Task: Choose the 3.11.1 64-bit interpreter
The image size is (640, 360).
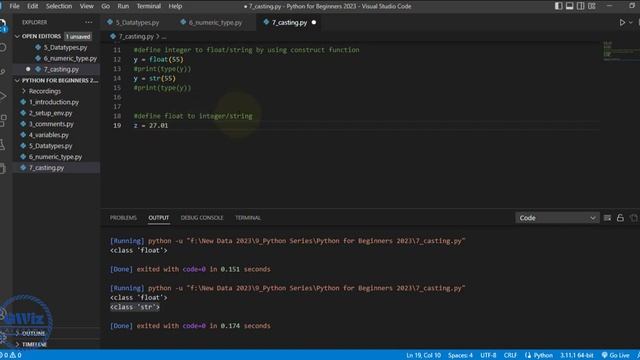Action: 576,355
